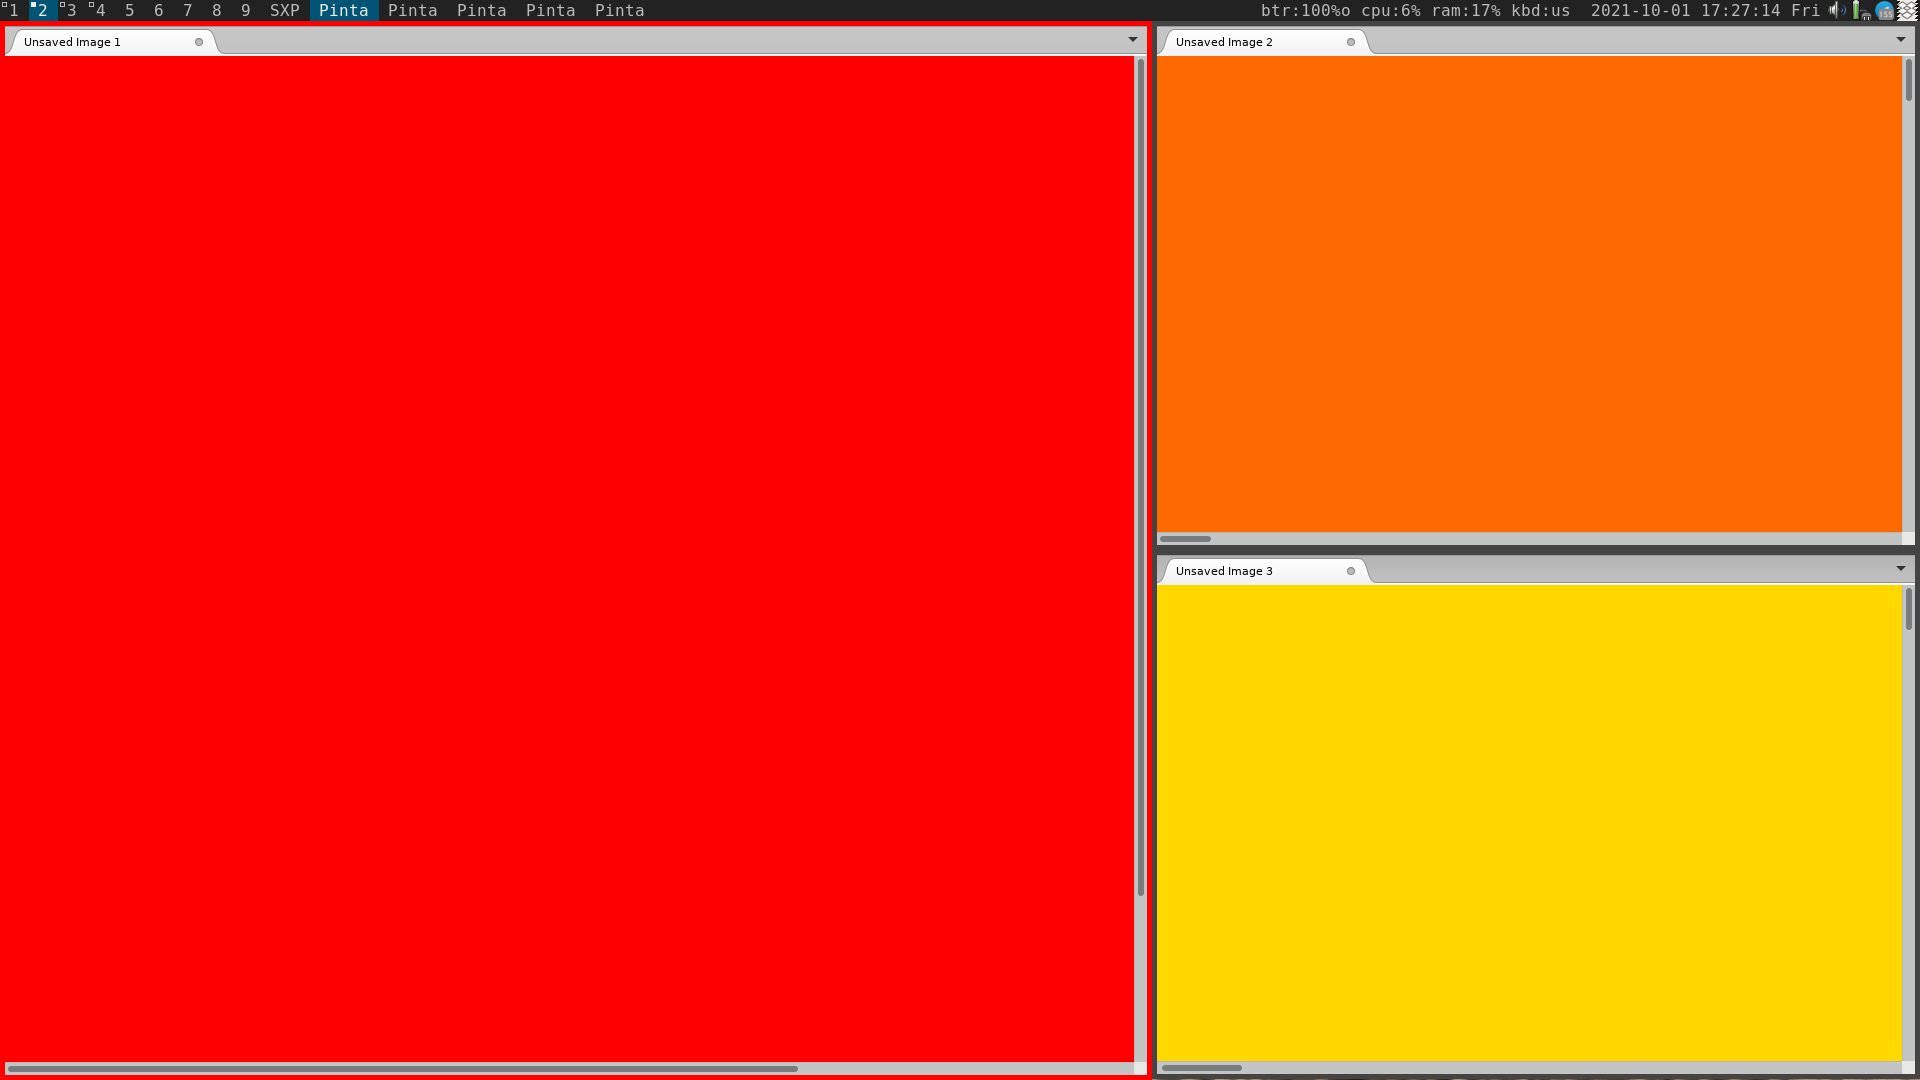This screenshot has width=1920, height=1080.
Task: Click the checkered tray icon at far right
Action: click(1908, 10)
